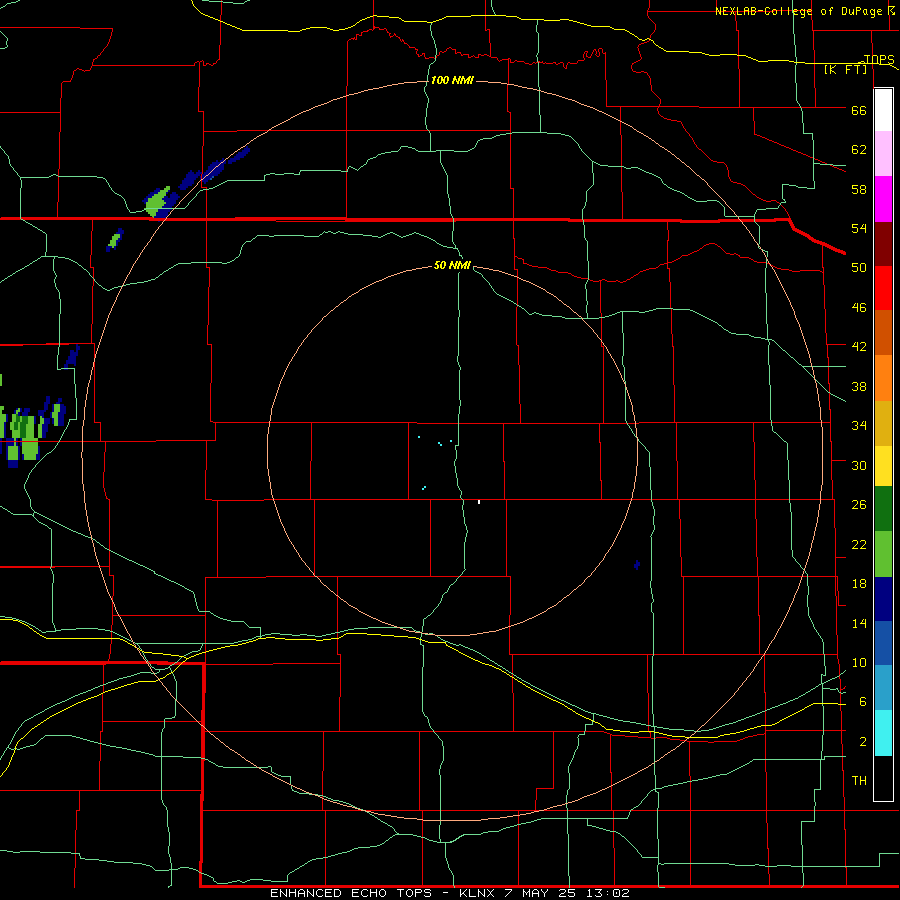
Task: Select the "7 MAY 25 13:02" timestamp
Action: coord(567,893)
